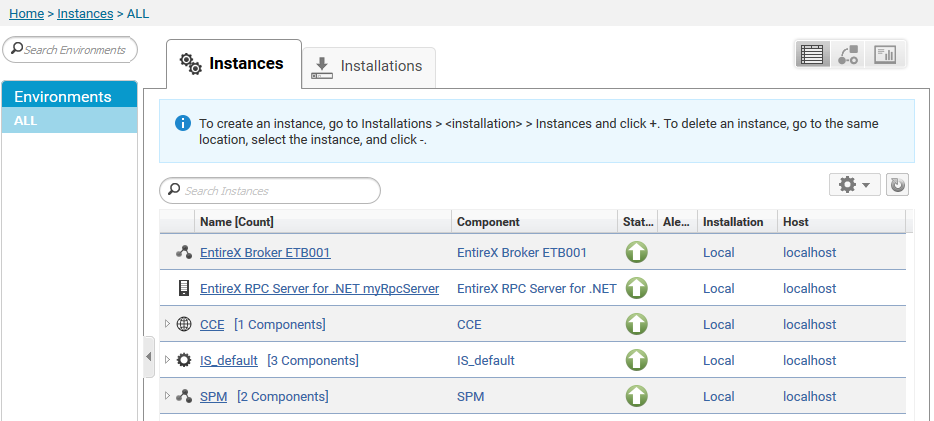The height and width of the screenshot is (421, 934).
Task: Click the Installations tab download icon
Action: click(322, 68)
